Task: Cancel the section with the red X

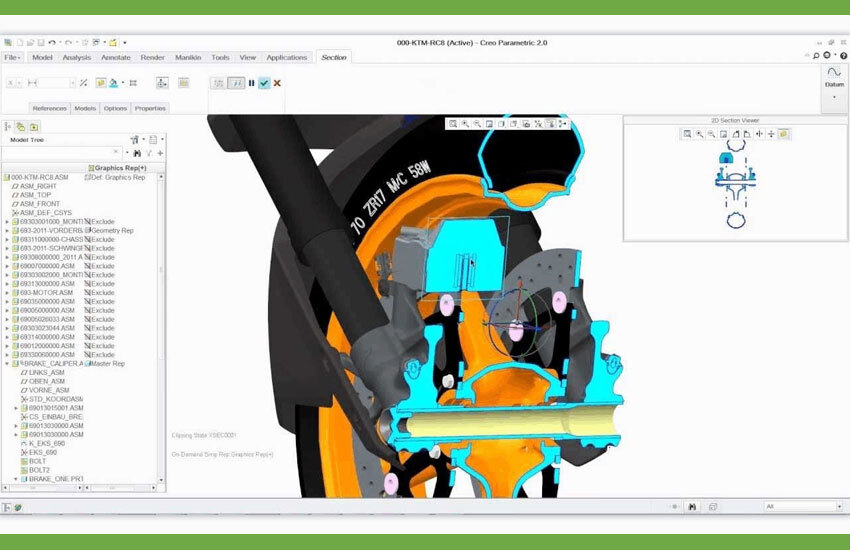Action: [x=277, y=83]
